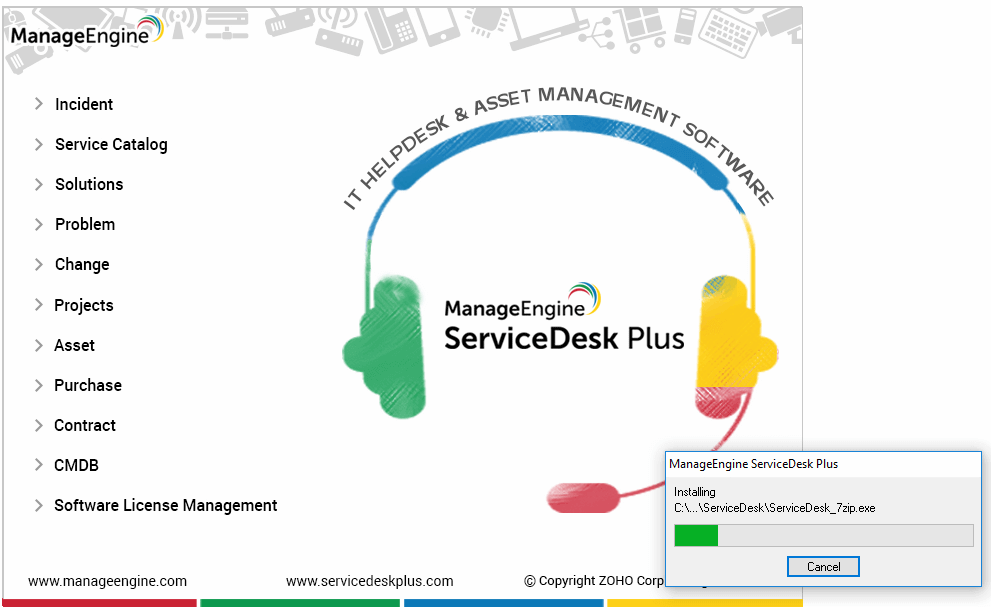Expand the Asset chevron
991x607 pixels.
[x=39, y=345]
